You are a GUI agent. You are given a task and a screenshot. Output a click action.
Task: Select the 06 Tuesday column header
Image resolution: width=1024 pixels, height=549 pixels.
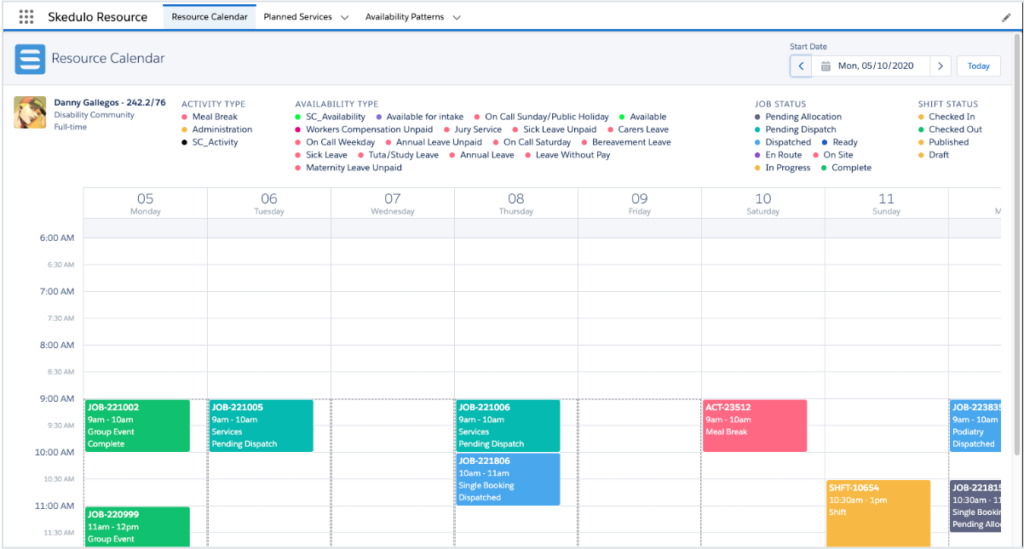tap(269, 203)
